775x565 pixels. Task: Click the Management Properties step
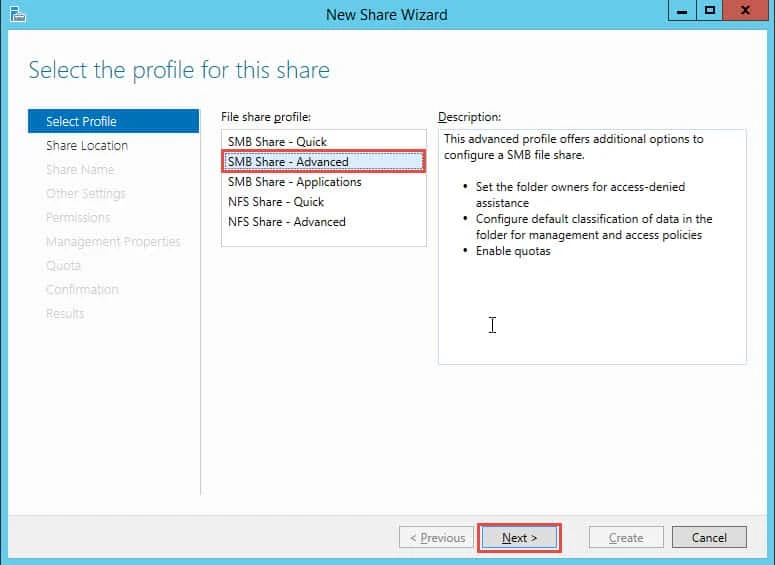click(113, 241)
